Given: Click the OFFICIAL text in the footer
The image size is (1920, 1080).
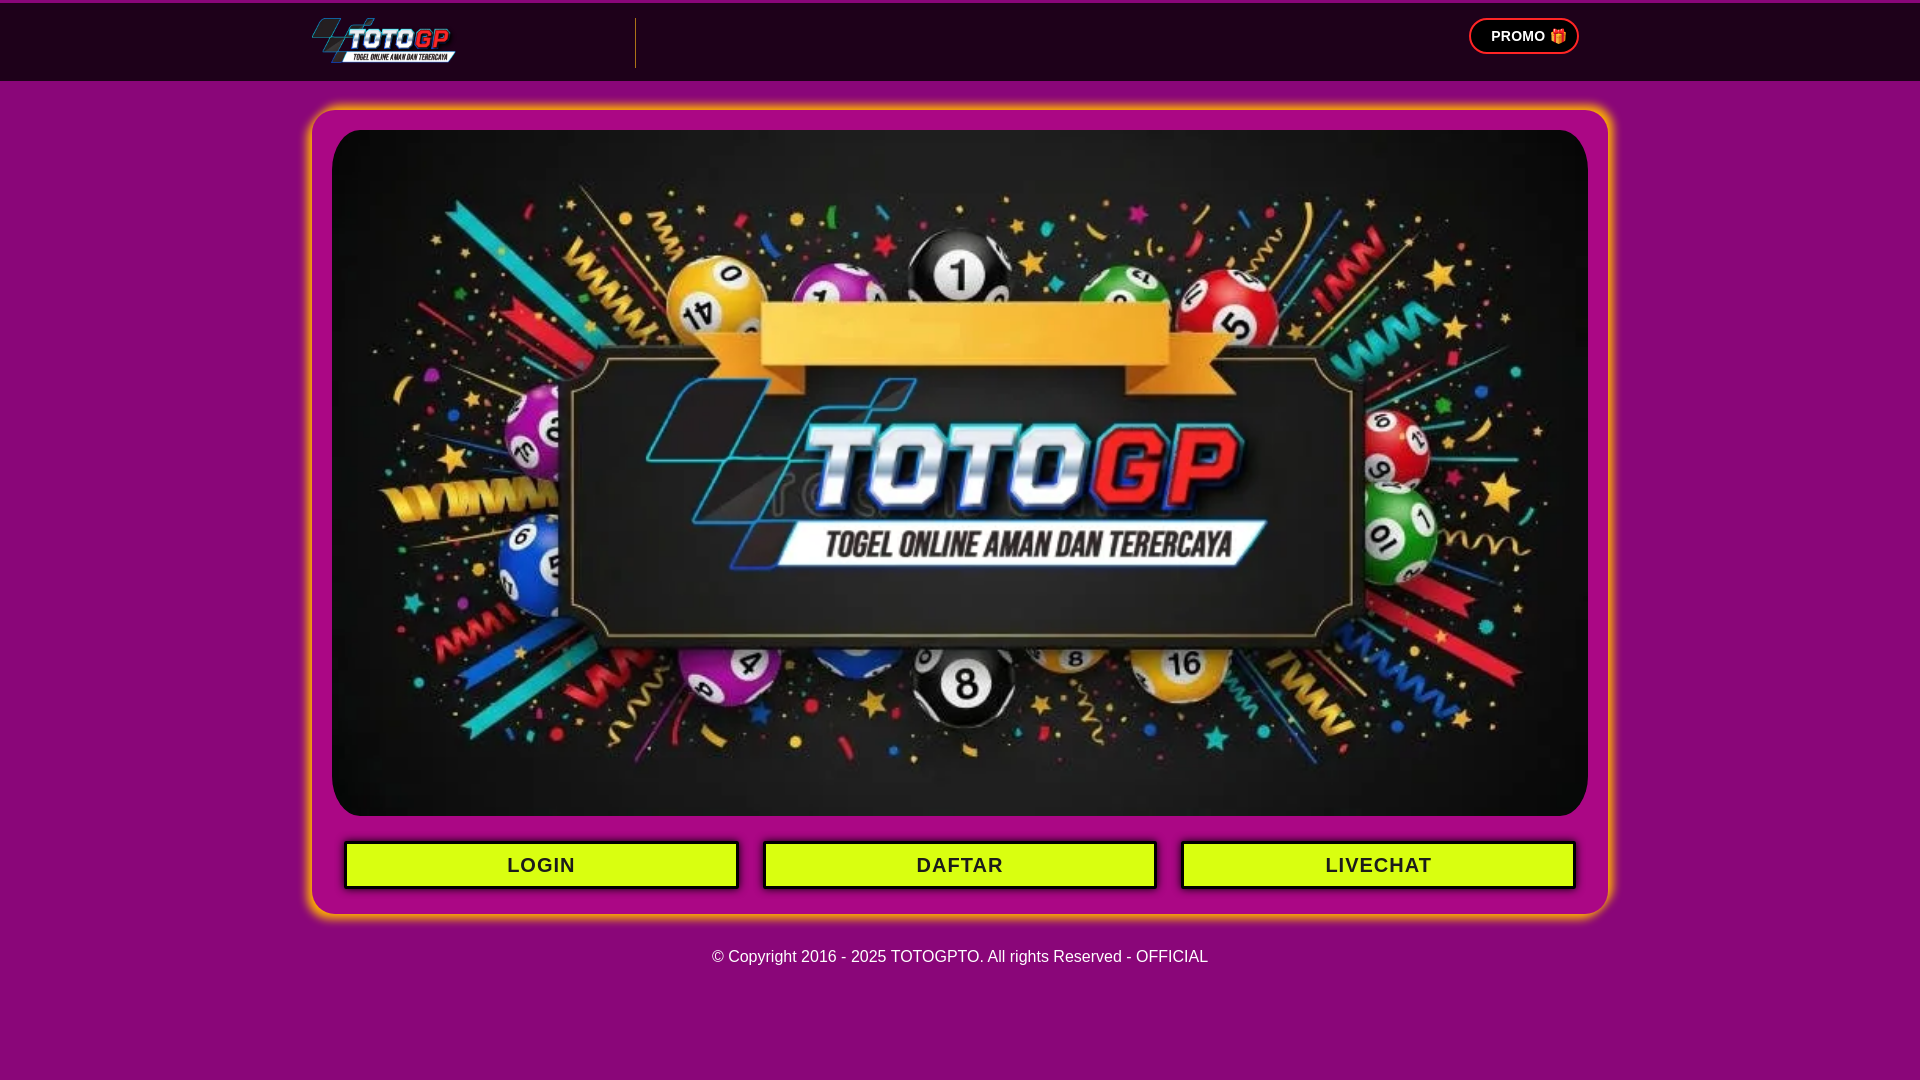Looking at the screenshot, I should [1172, 957].
